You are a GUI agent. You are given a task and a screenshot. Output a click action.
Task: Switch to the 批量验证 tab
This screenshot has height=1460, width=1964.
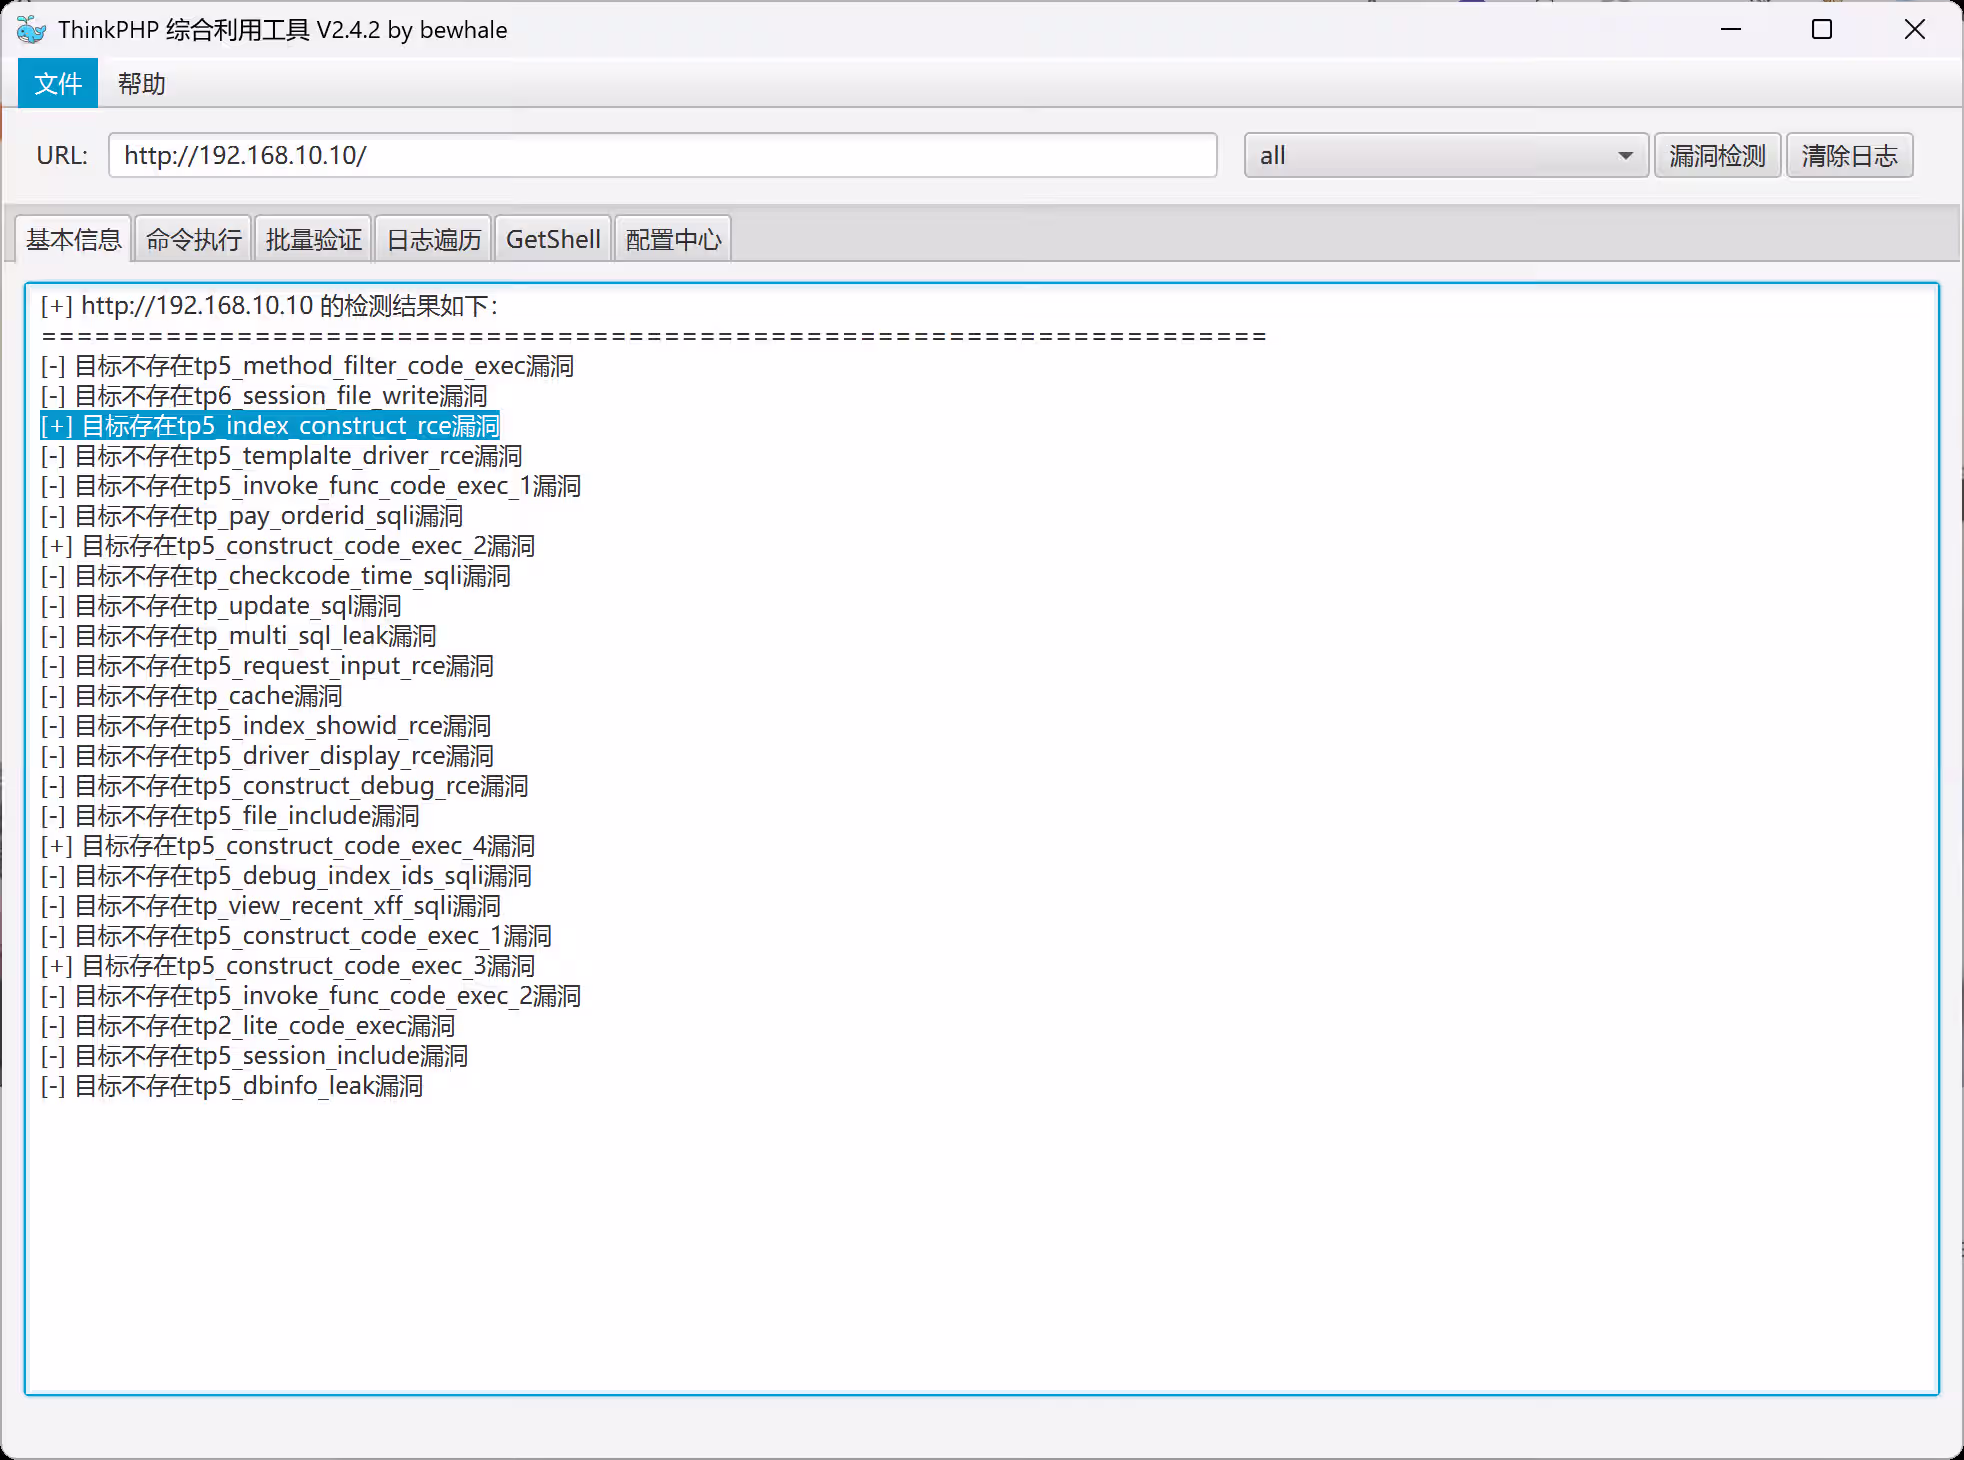313,239
